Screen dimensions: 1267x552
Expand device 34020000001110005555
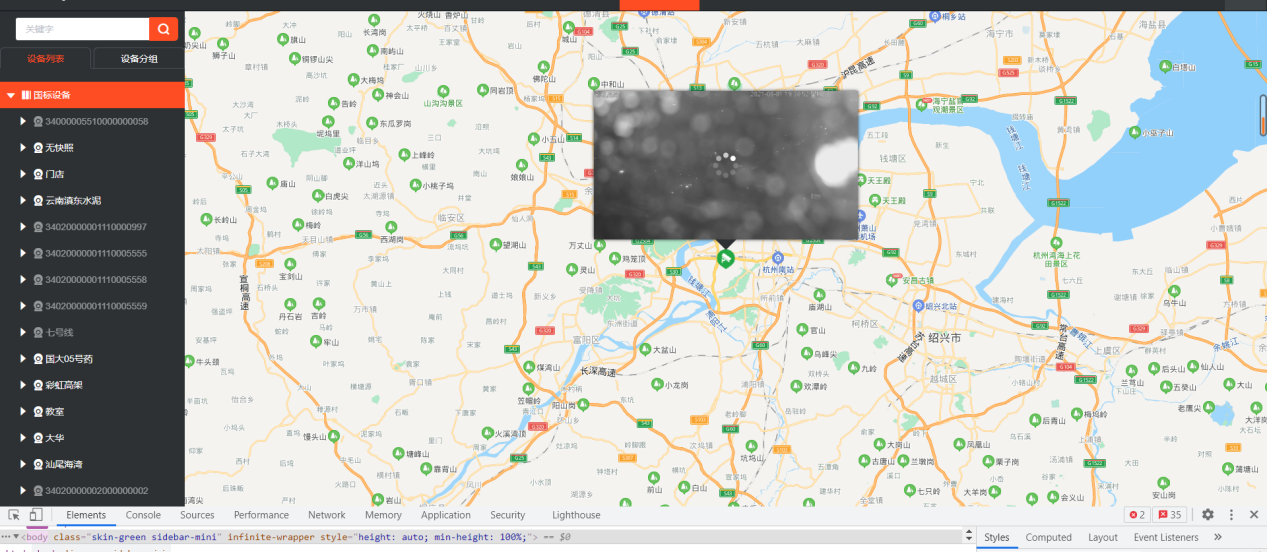(x=23, y=253)
